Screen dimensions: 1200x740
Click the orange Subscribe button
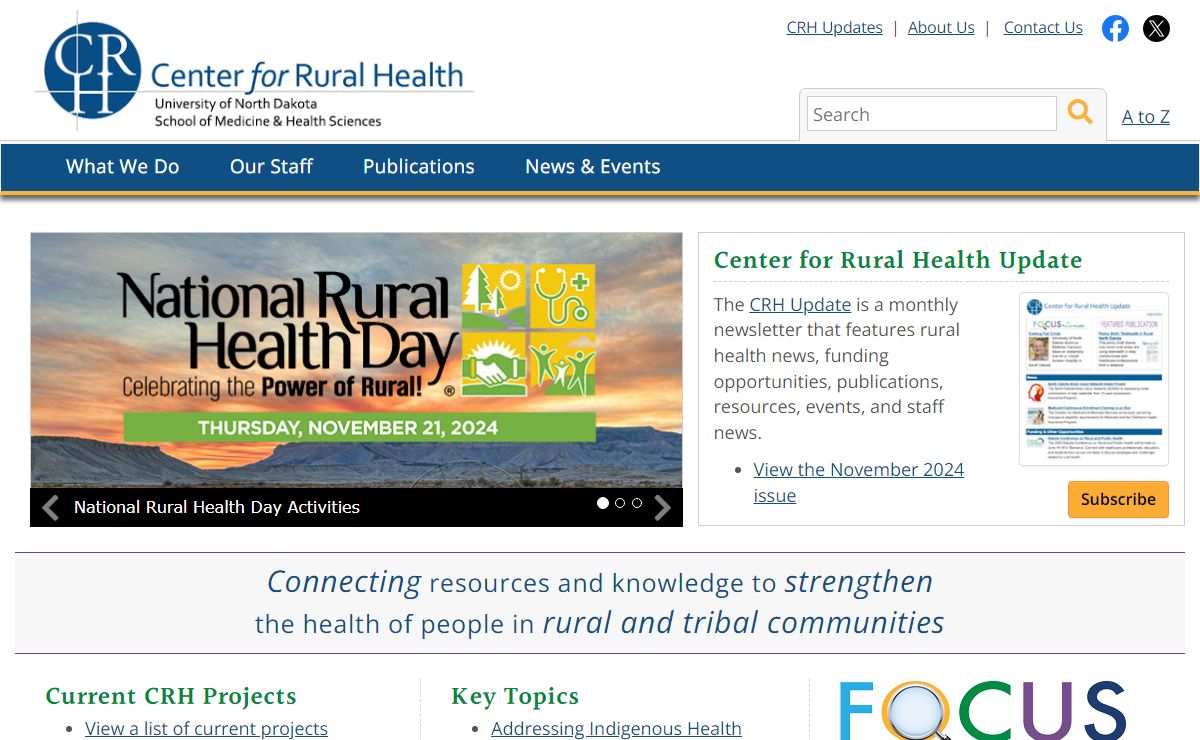point(1118,499)
